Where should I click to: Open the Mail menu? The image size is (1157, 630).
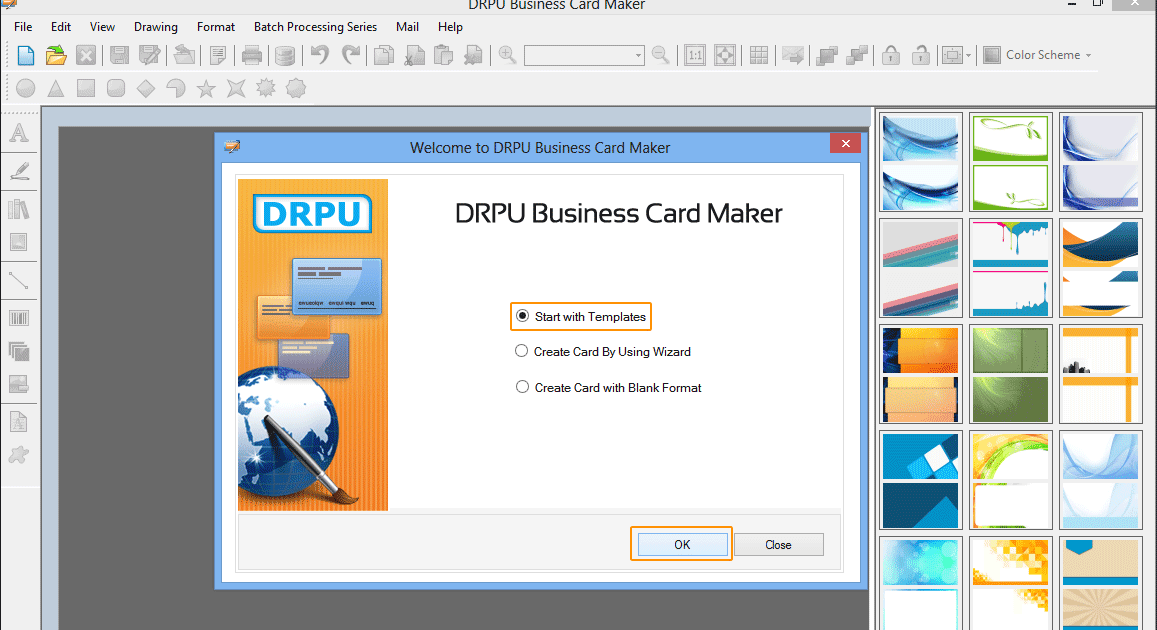click(x=407, y=27)
